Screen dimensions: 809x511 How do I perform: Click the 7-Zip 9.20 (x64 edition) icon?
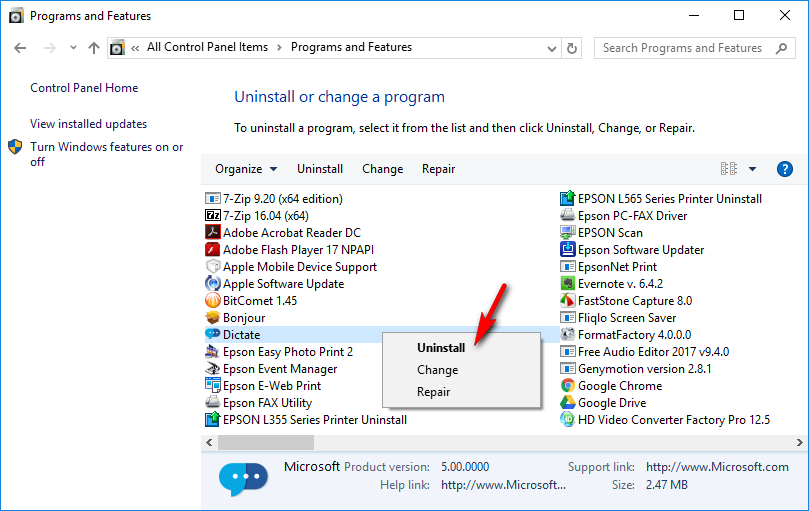point(213,199)
